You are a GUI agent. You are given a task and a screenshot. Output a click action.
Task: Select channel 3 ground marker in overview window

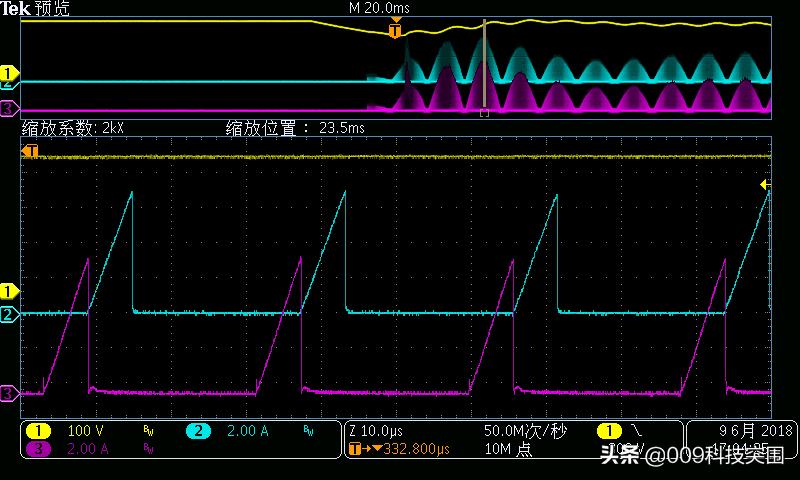click(9, 109)
